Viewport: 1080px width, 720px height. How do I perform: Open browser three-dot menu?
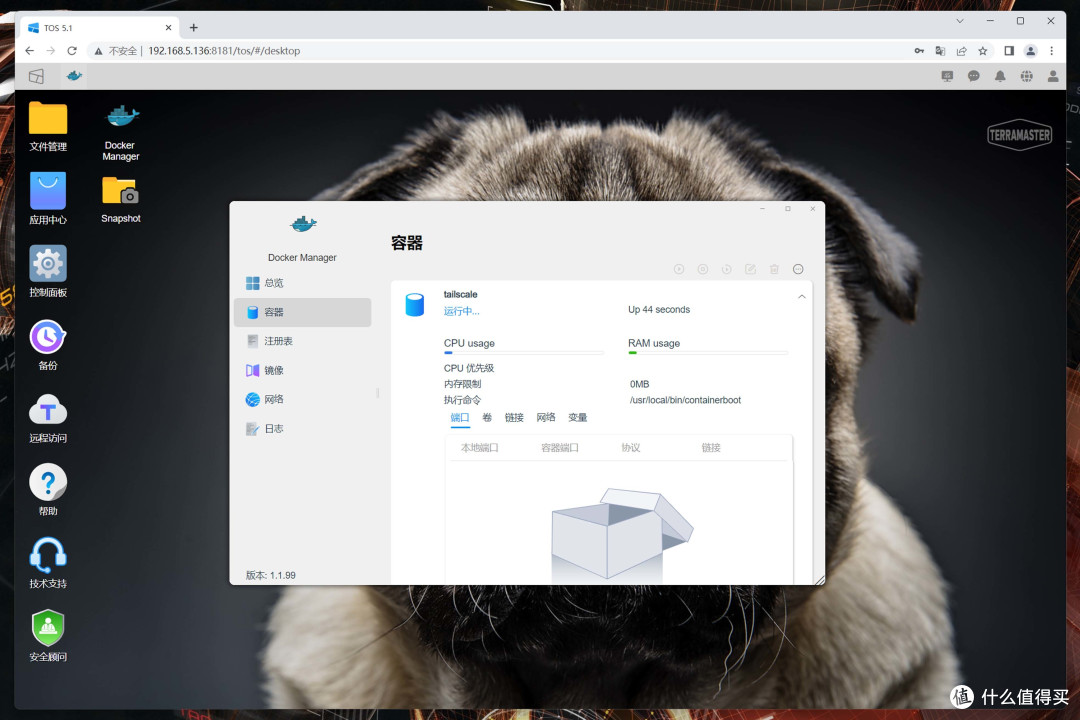(x=1051, y=51)
